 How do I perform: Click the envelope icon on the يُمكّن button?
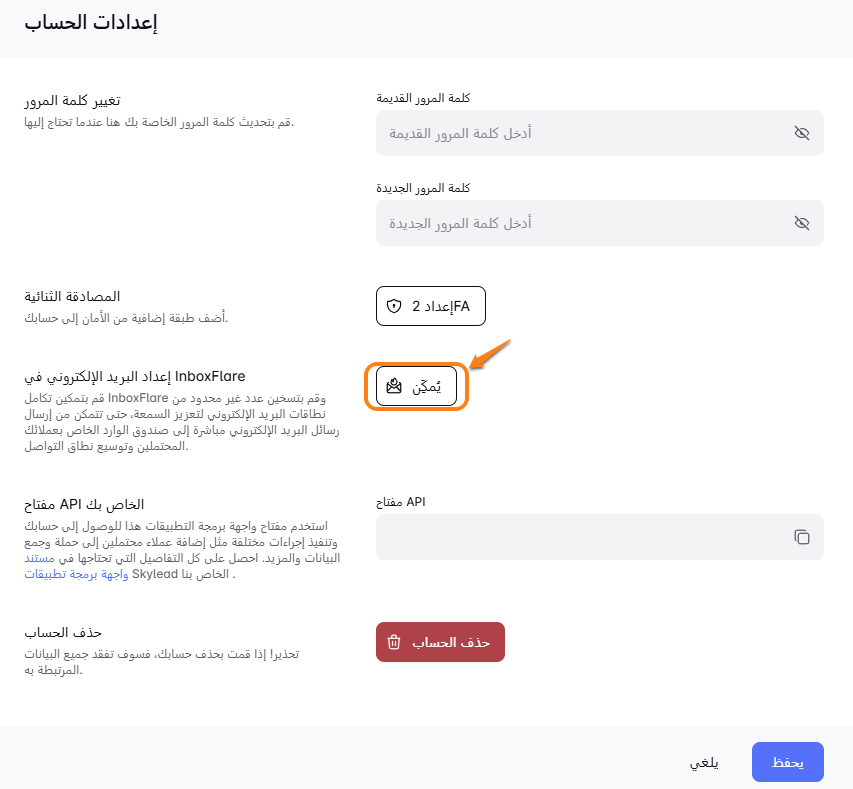click(x=394, y=386)
